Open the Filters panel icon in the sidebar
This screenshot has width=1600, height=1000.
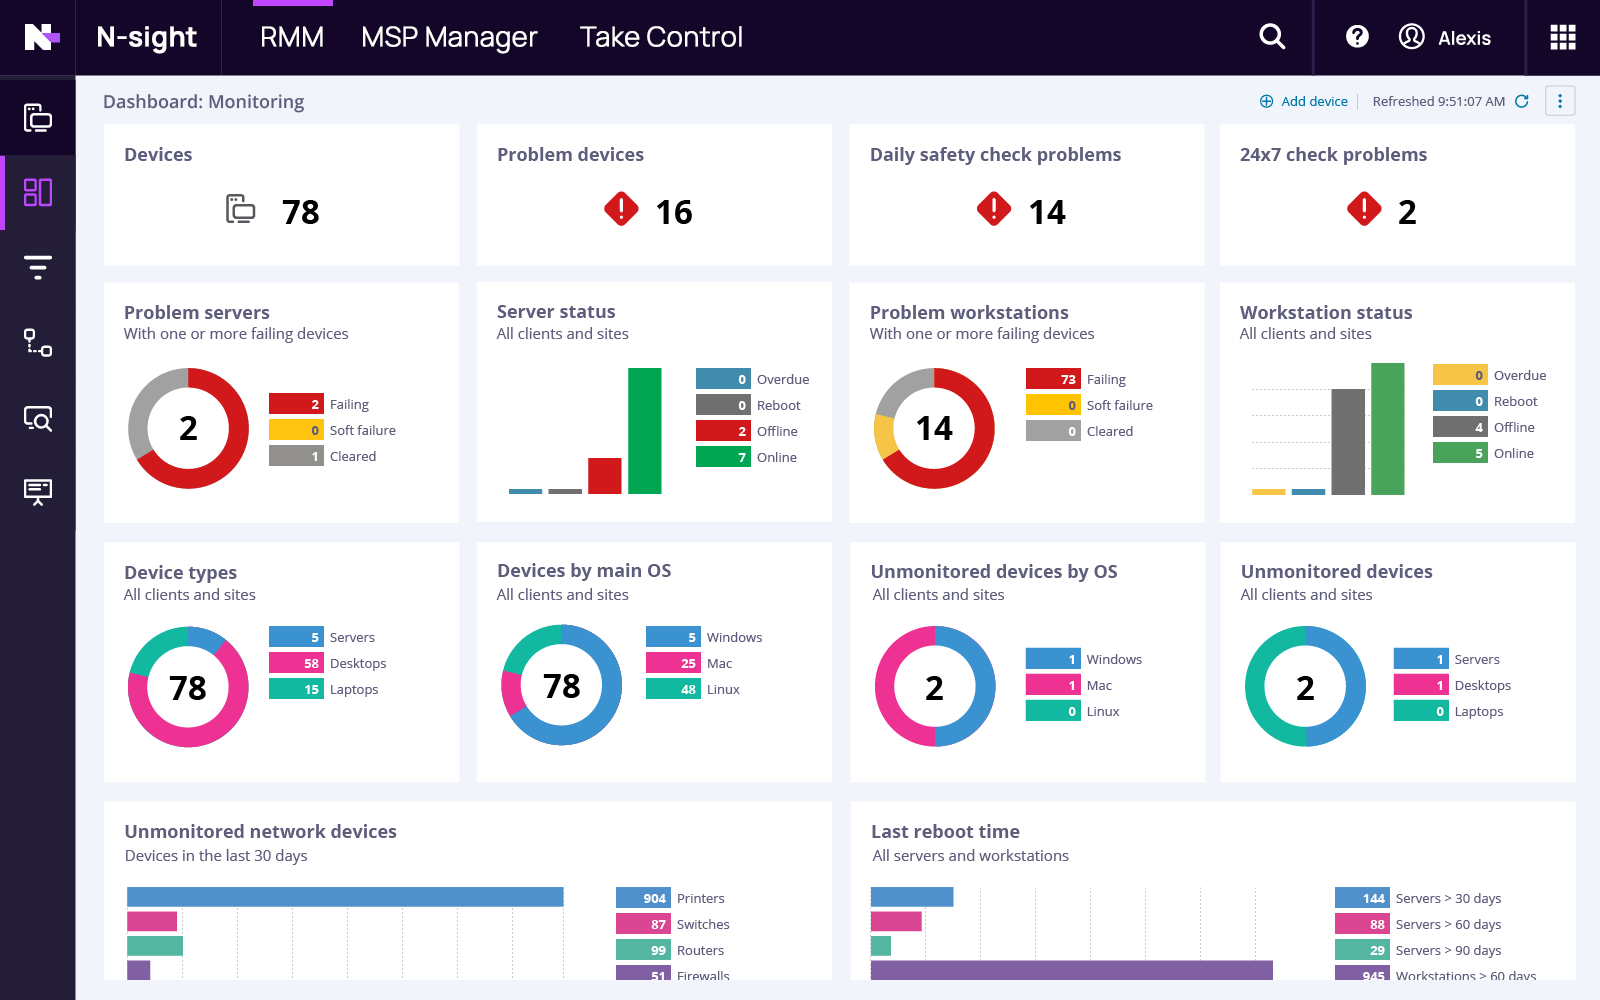click(x=37, y=266)
